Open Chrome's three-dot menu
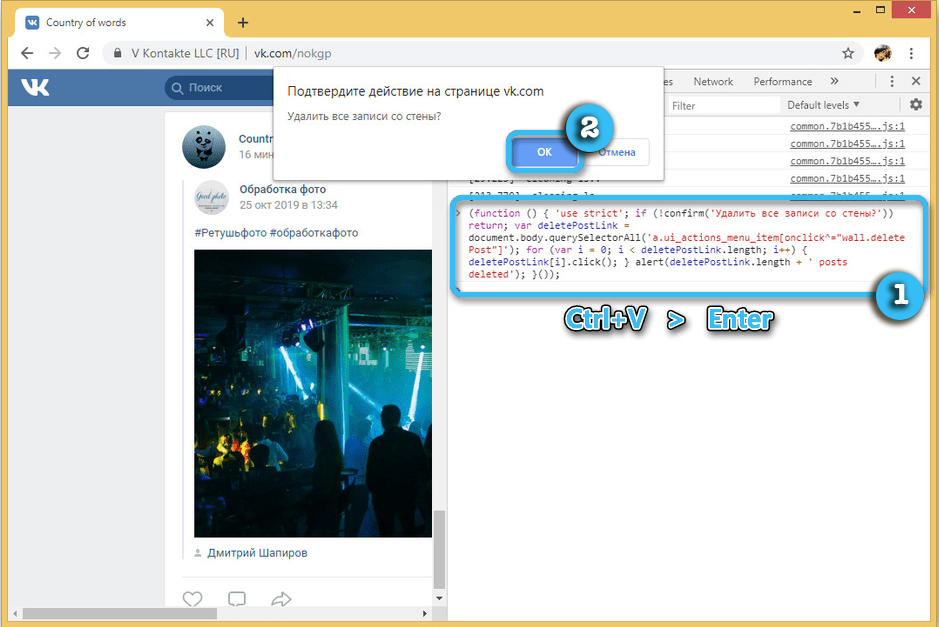This screenshot has height=627, width=939. click(x=912, y=53)
